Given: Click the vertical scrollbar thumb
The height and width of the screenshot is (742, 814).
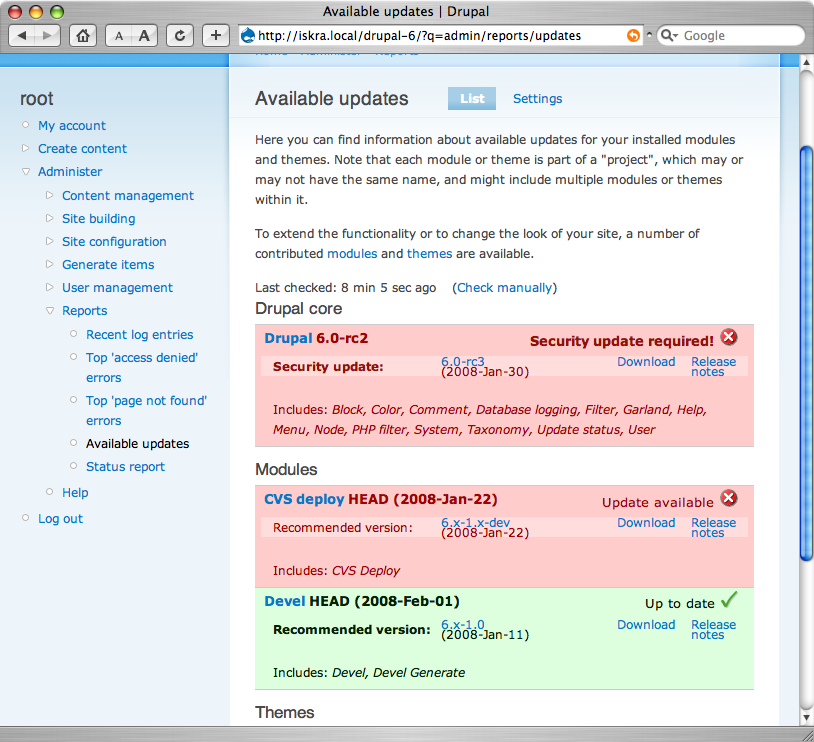Looking at the screenshot, I should (806, 353).
